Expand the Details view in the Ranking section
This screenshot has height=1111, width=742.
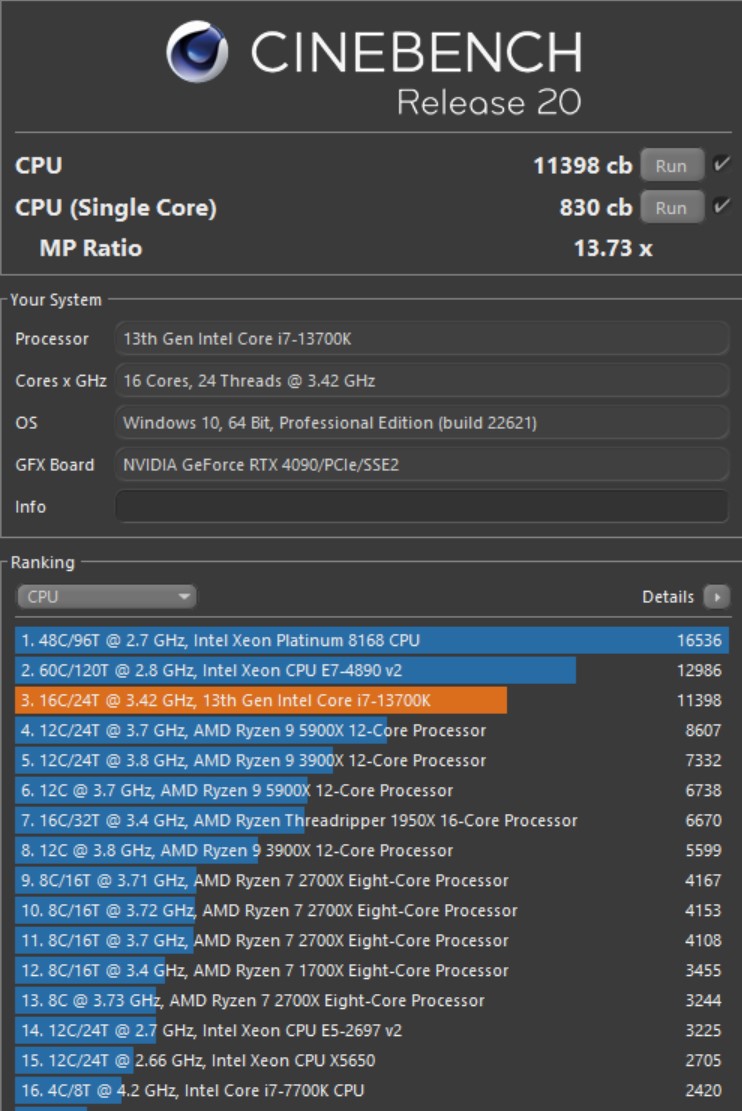(718, 595)
